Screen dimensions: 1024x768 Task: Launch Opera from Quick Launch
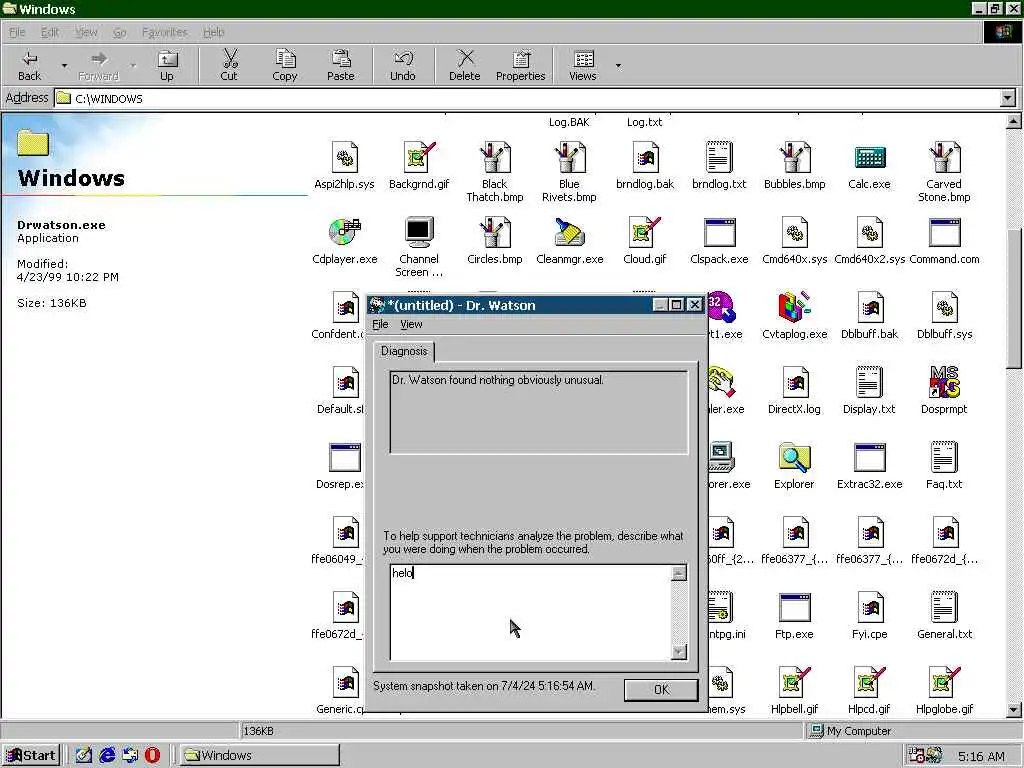(152, 756)
